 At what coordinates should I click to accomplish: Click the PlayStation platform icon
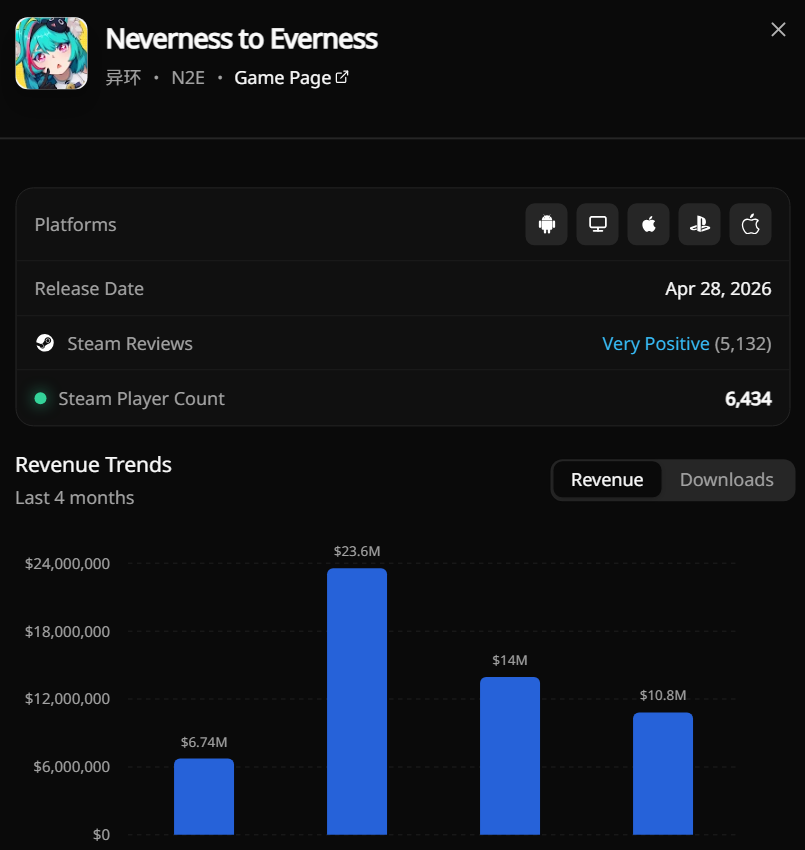(x=699, y=224)
